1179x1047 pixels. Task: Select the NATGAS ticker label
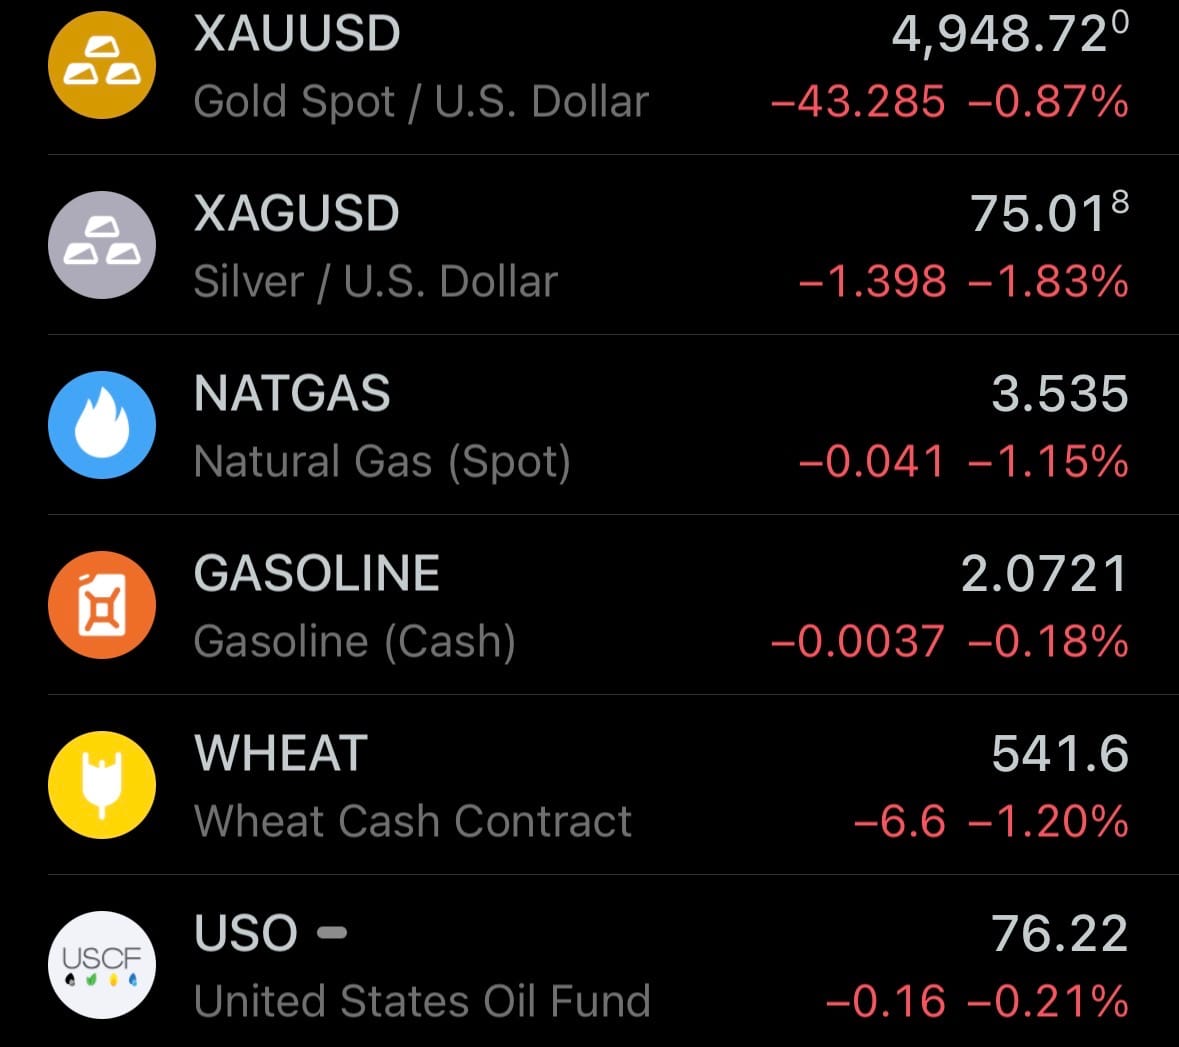292,394
